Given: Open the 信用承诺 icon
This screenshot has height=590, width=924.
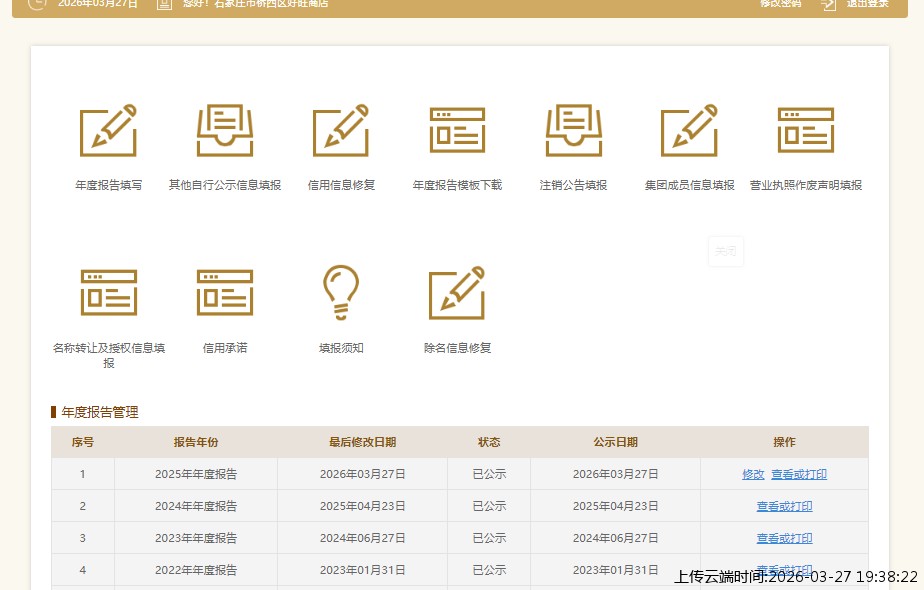Looking at the screenshot, I should pyautogui.click(x=224, y=292).
